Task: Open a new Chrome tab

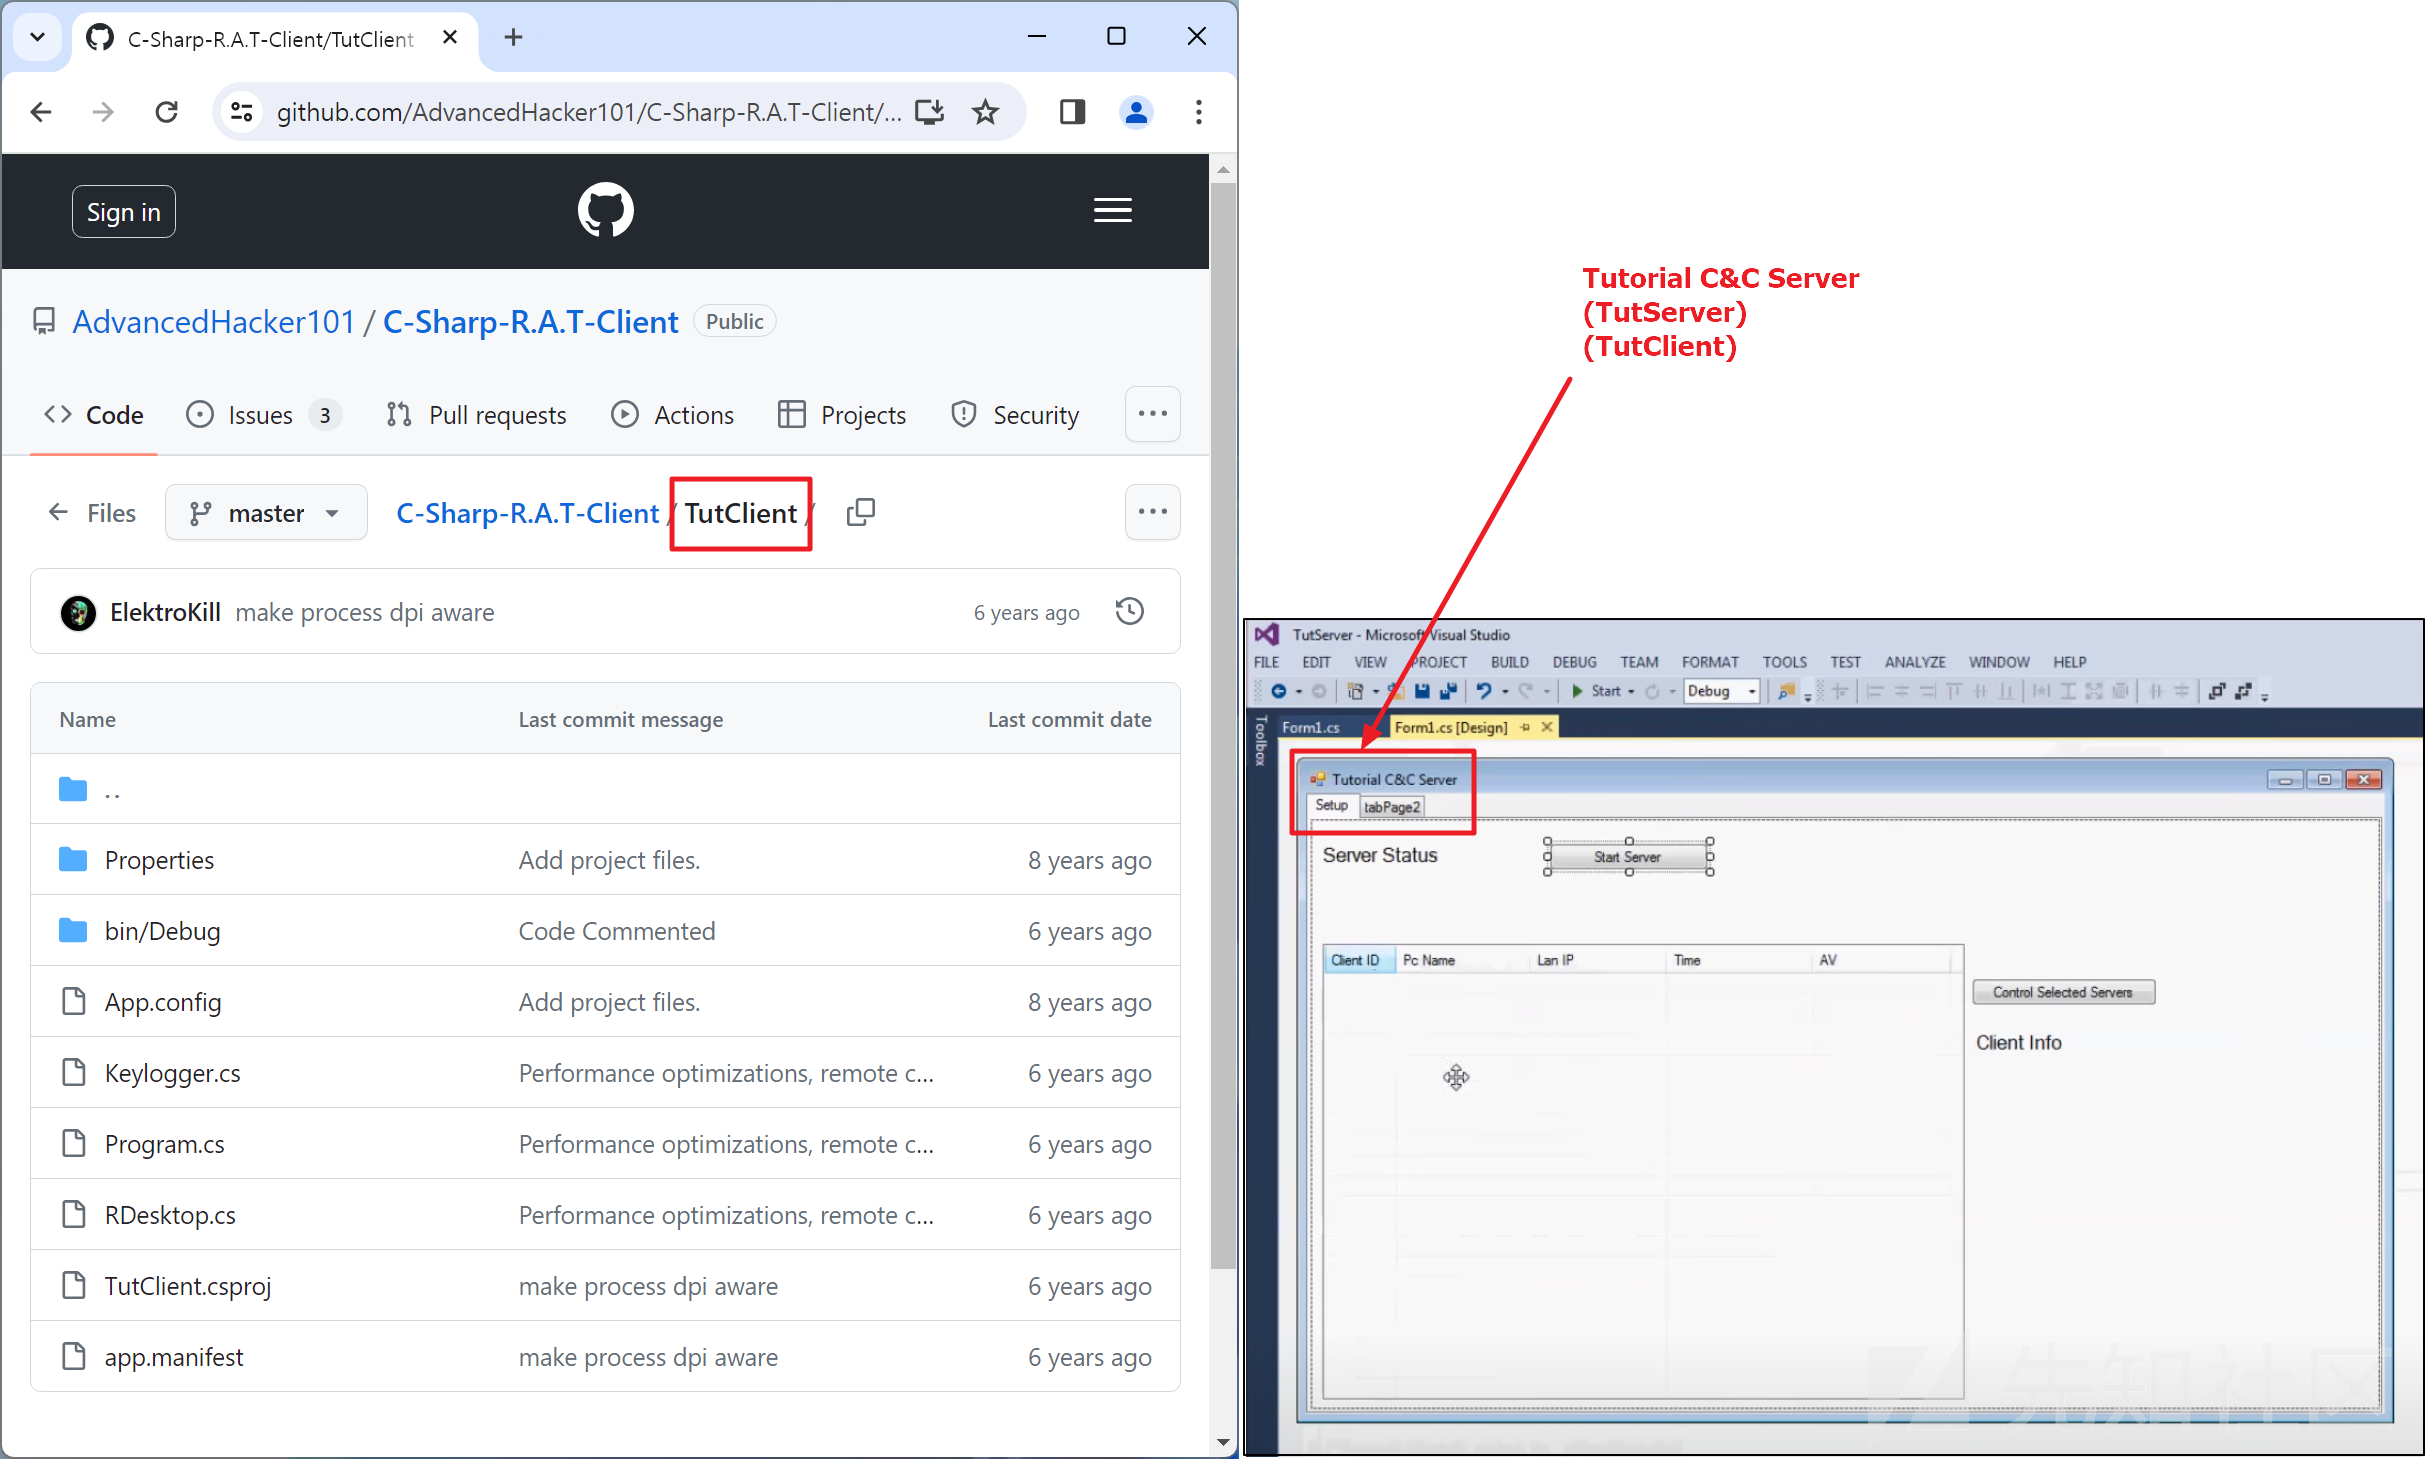Action: (x=513, y=38)
